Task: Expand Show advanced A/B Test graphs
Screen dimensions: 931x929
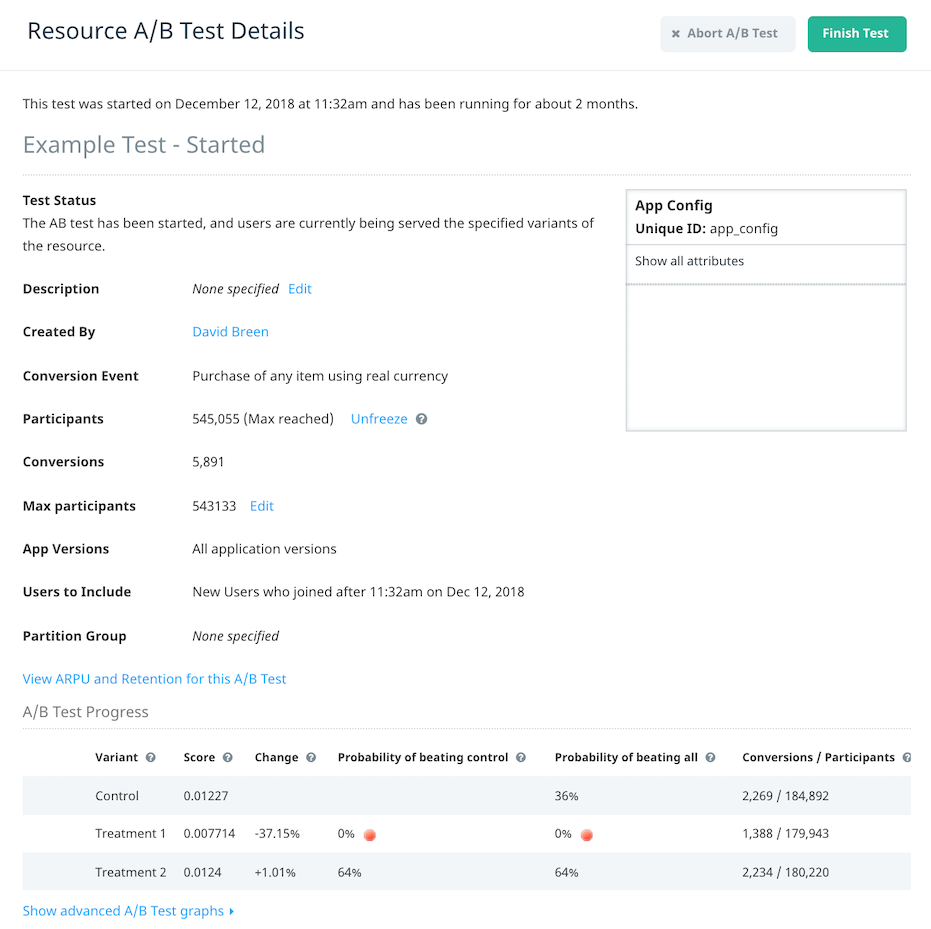Action: click(128, 911)
